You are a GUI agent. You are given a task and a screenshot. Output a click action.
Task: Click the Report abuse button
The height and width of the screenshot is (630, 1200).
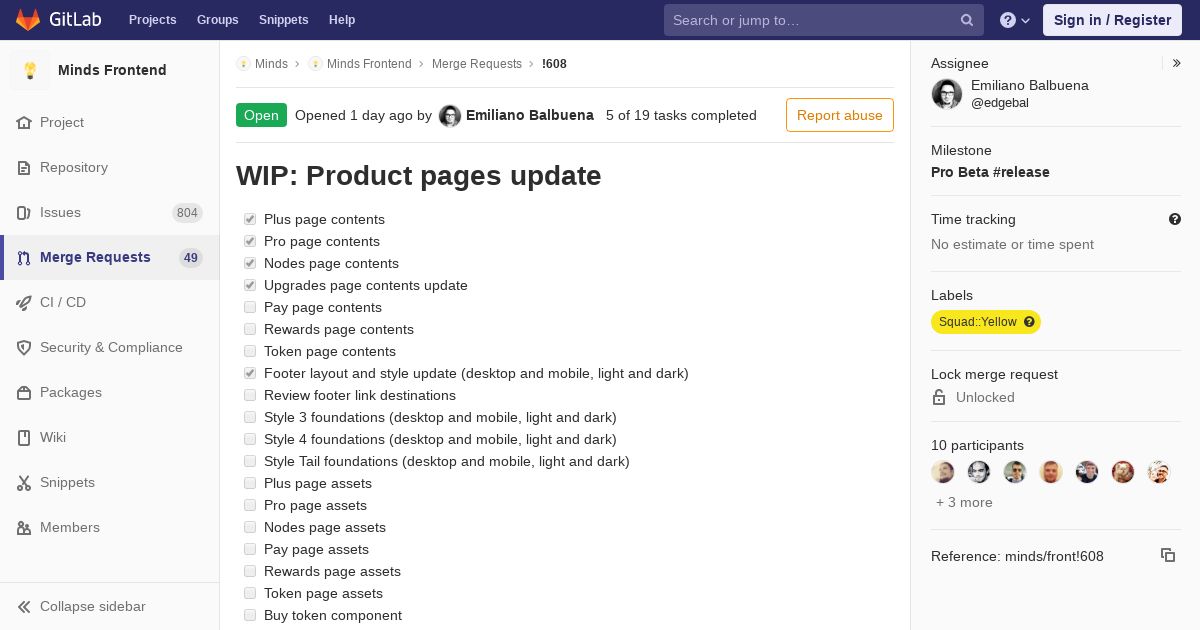pos(840,115)
